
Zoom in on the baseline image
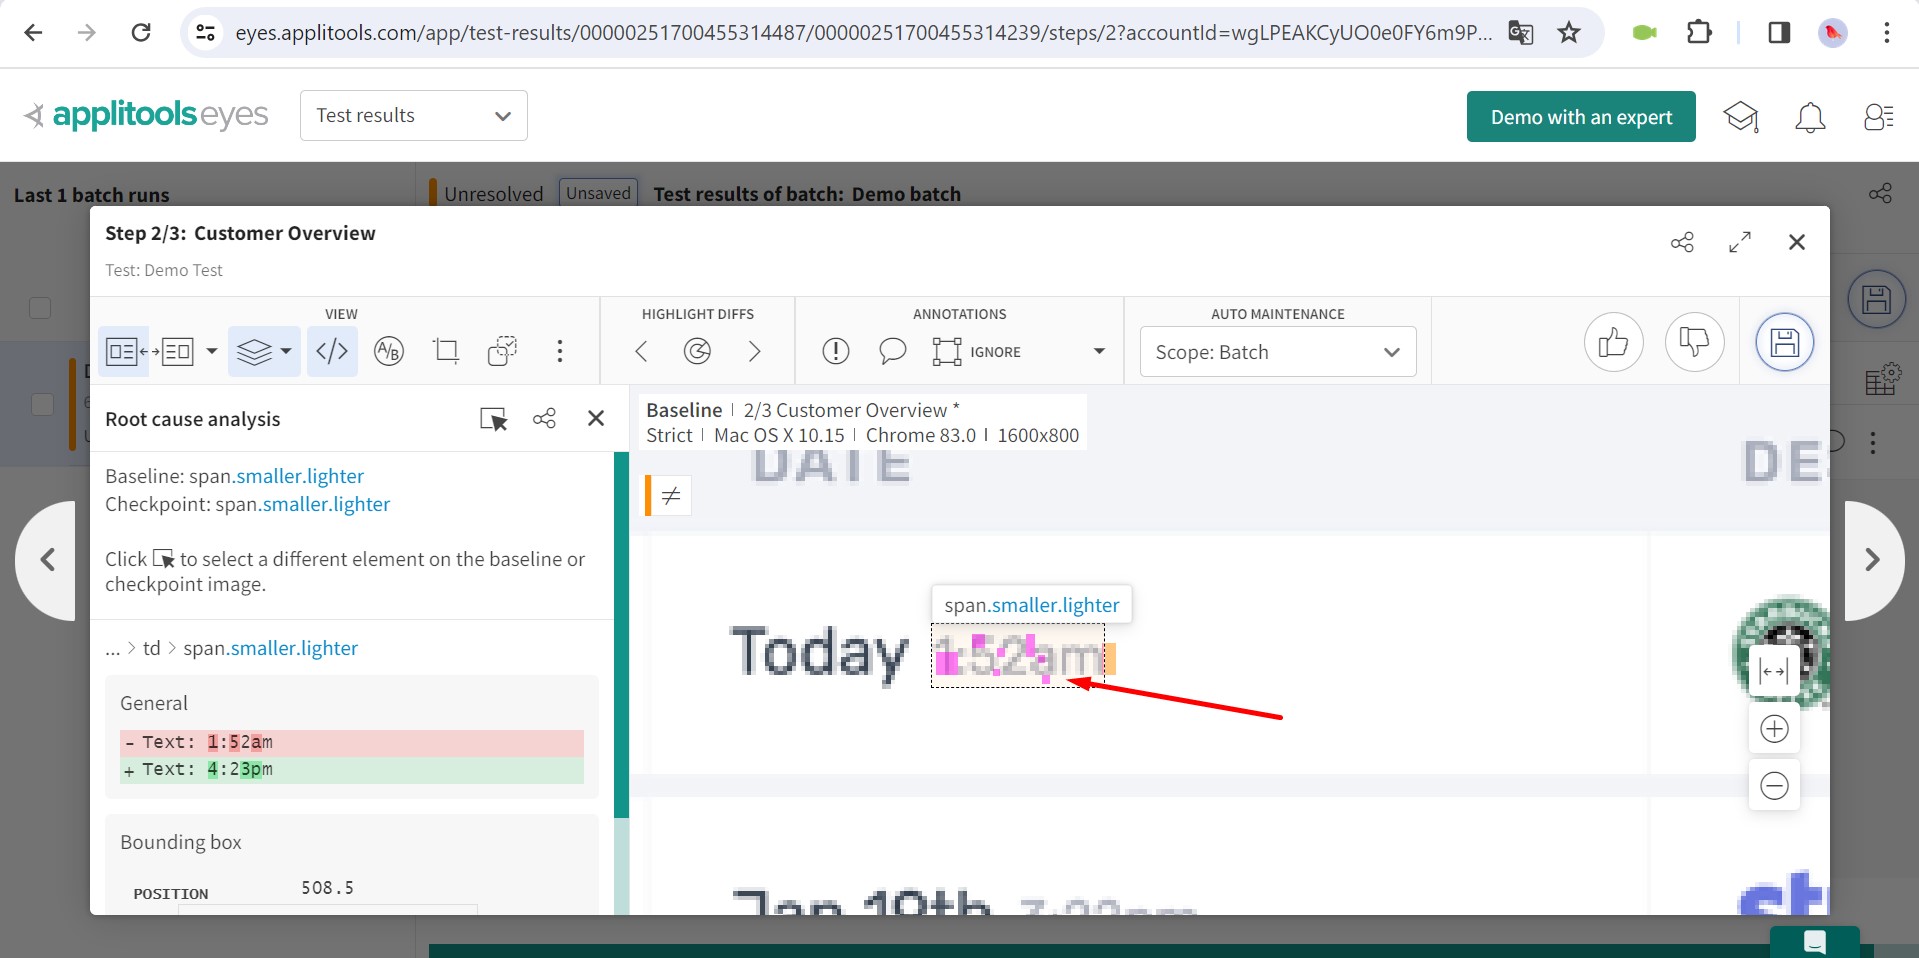tap(1774, 729)
